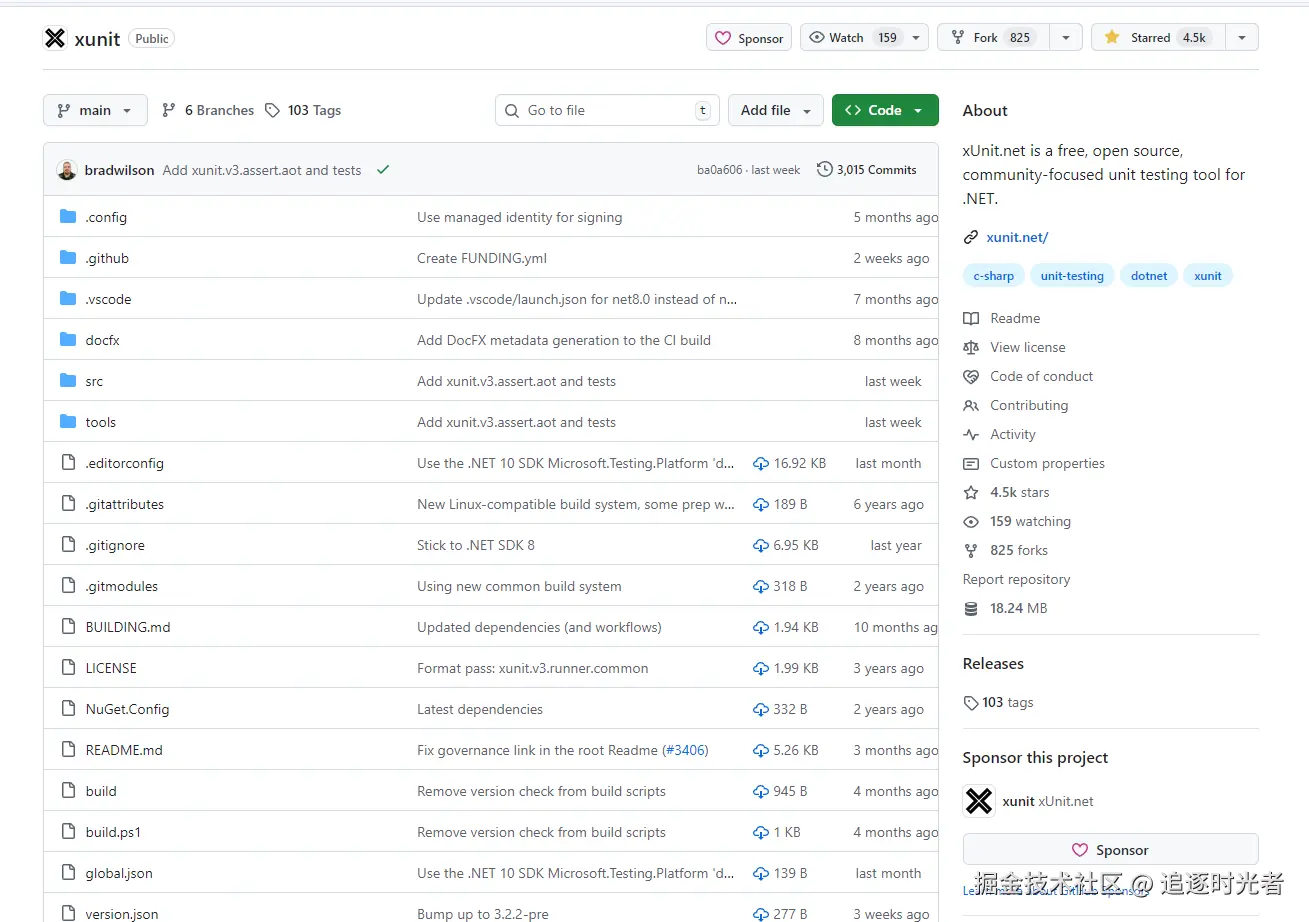Click the Watch button with eye icon
The image size is (1309, 922).
[853, 38]
